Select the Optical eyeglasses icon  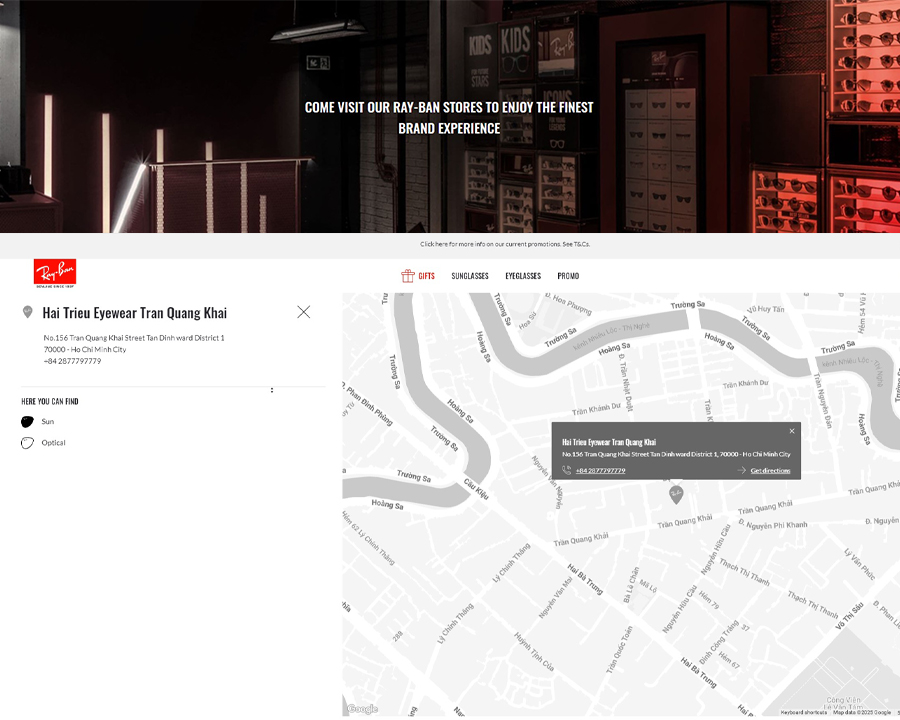pyautogui.click(x=27, y=442)
